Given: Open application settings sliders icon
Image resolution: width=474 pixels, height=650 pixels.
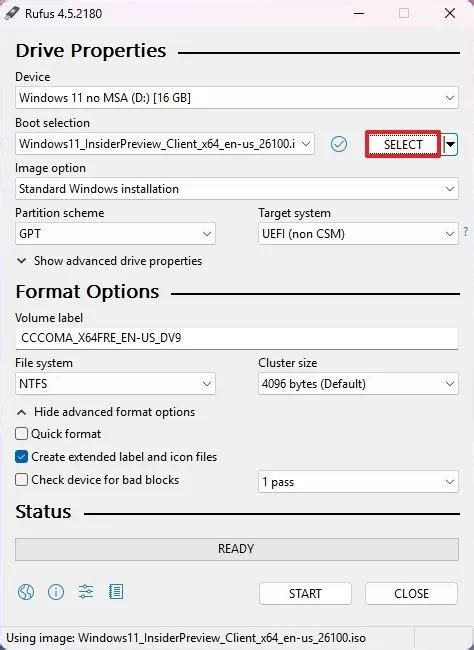Looking at the screenshot, I should pyautogui.click(x=86, y=592).
